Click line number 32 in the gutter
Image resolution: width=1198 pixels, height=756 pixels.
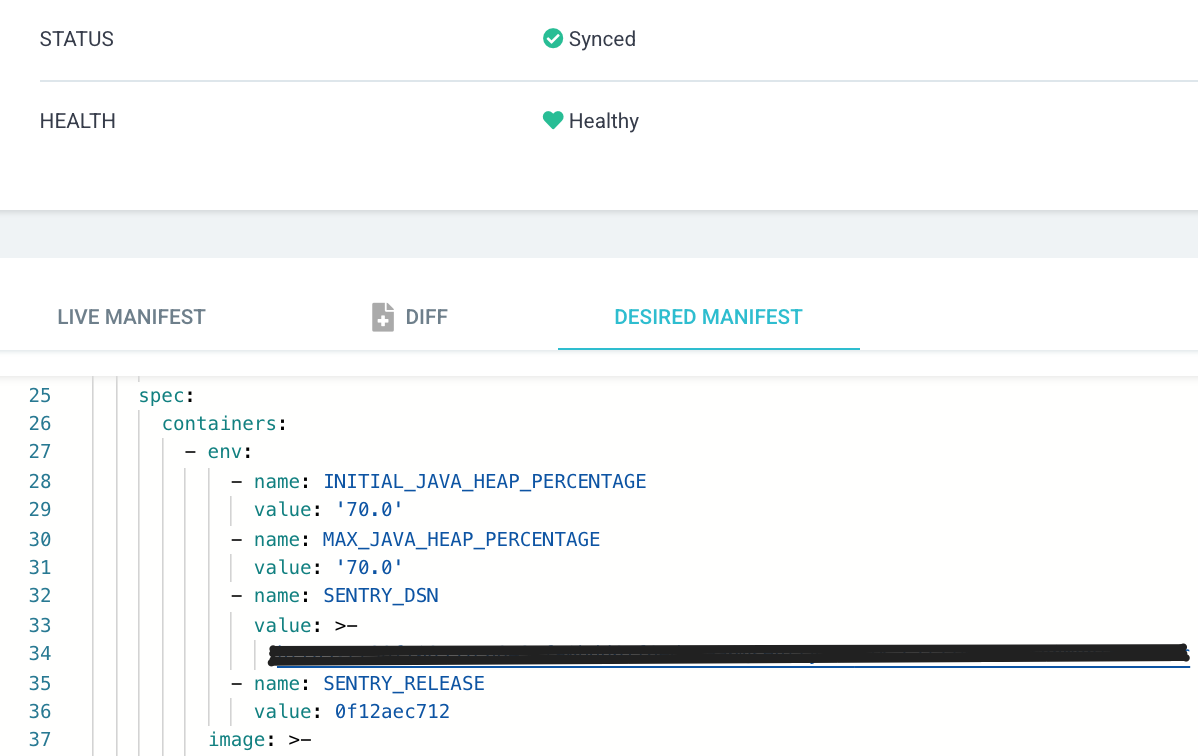(x=40, y=595)
